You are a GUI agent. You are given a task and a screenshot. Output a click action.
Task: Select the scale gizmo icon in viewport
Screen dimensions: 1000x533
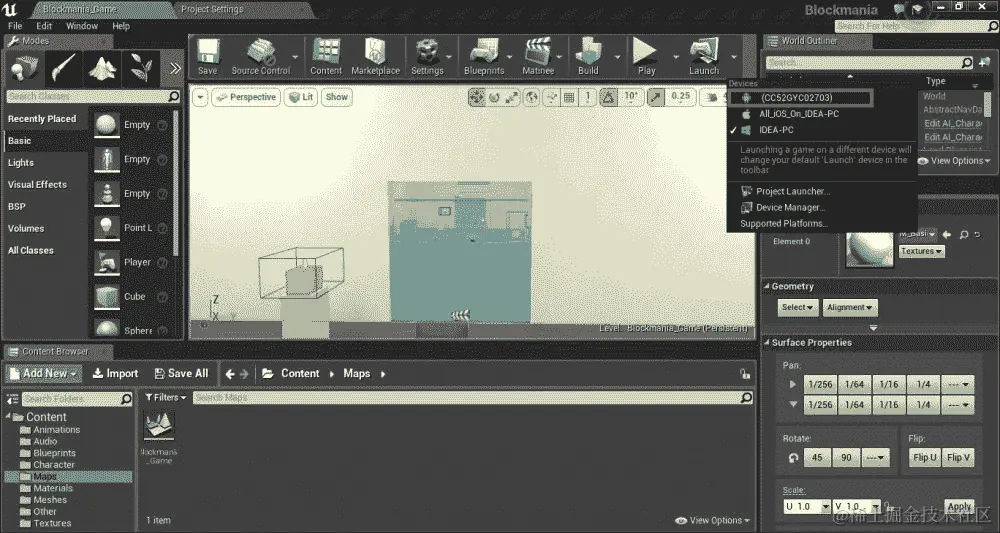[x=512, y=97]
